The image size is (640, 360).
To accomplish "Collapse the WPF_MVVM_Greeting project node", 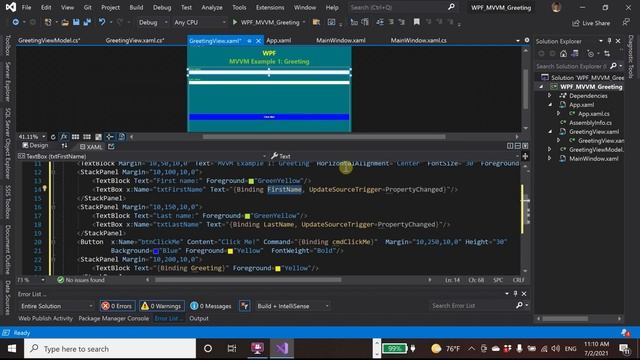I will (x=541, y=87).
